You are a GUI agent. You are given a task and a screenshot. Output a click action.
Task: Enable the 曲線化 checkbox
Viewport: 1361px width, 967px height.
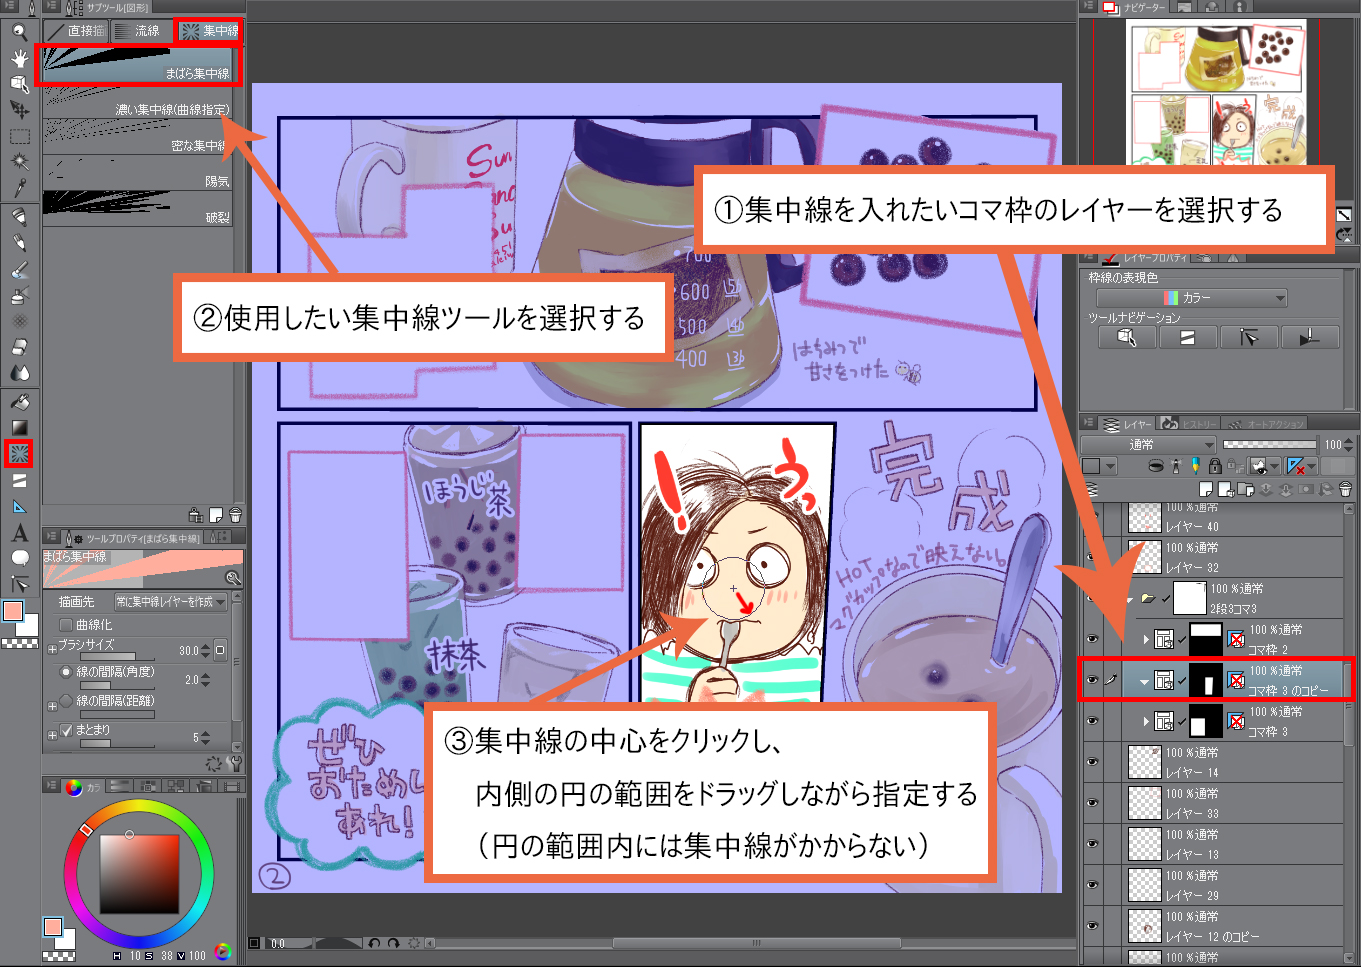66,624
